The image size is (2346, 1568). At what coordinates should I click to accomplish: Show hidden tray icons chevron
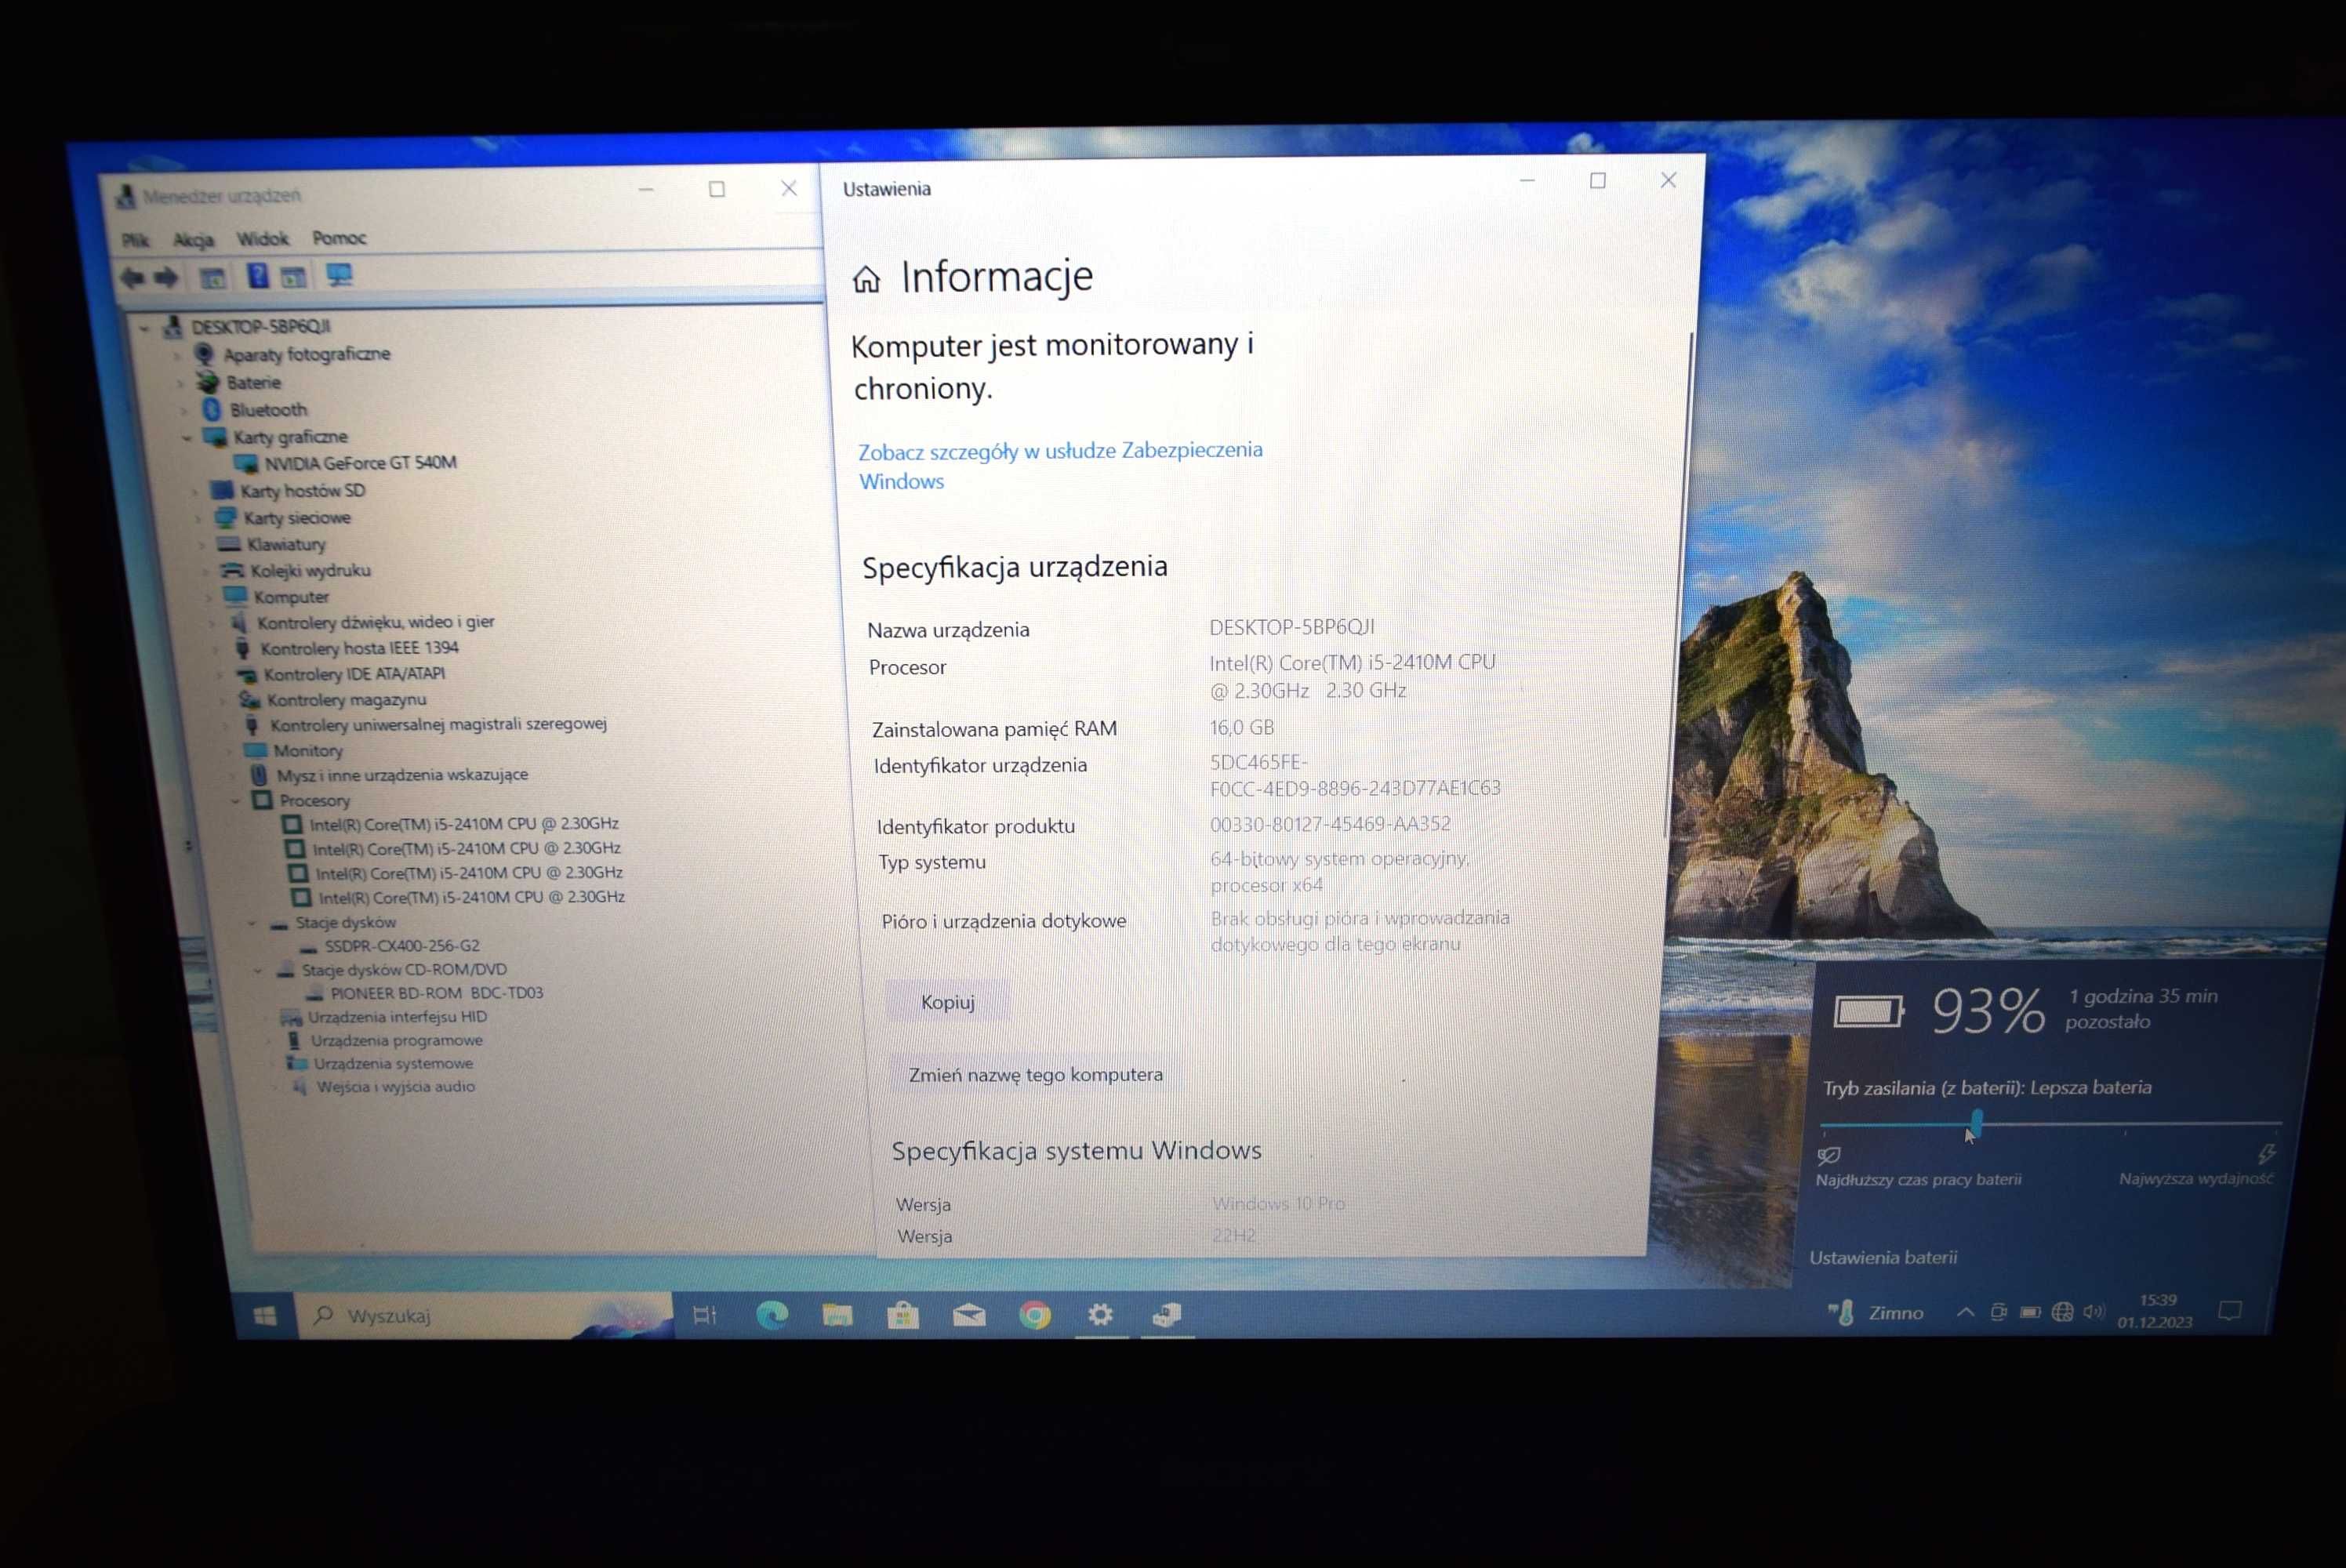point(1965,1312)
